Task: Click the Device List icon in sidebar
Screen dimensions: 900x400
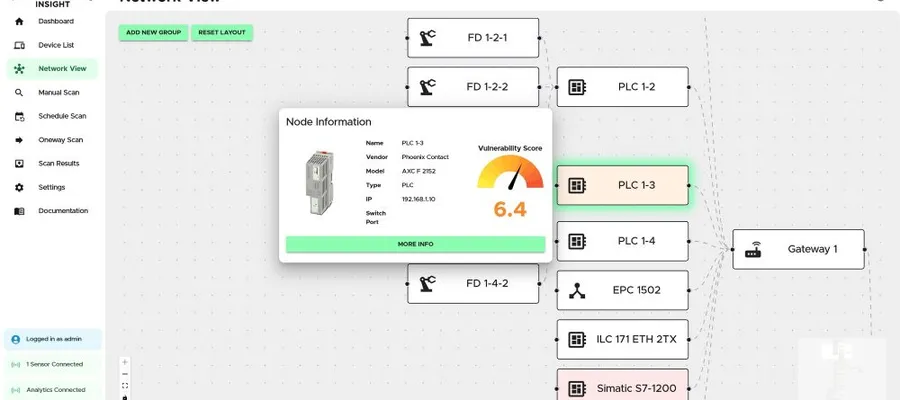Action: pyautogui.click(x=19, y=45)
